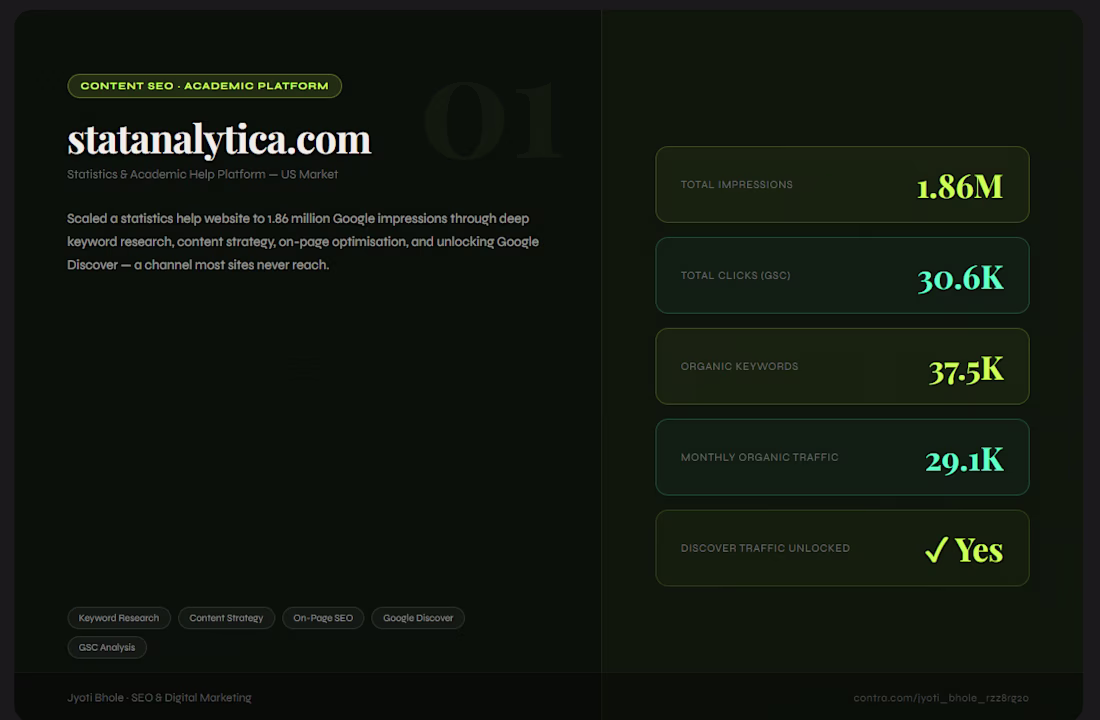The height and width of the screenshot is (720, 1100).
Task: Open the Organic Keywords stat card
Action: click(842, 366)
